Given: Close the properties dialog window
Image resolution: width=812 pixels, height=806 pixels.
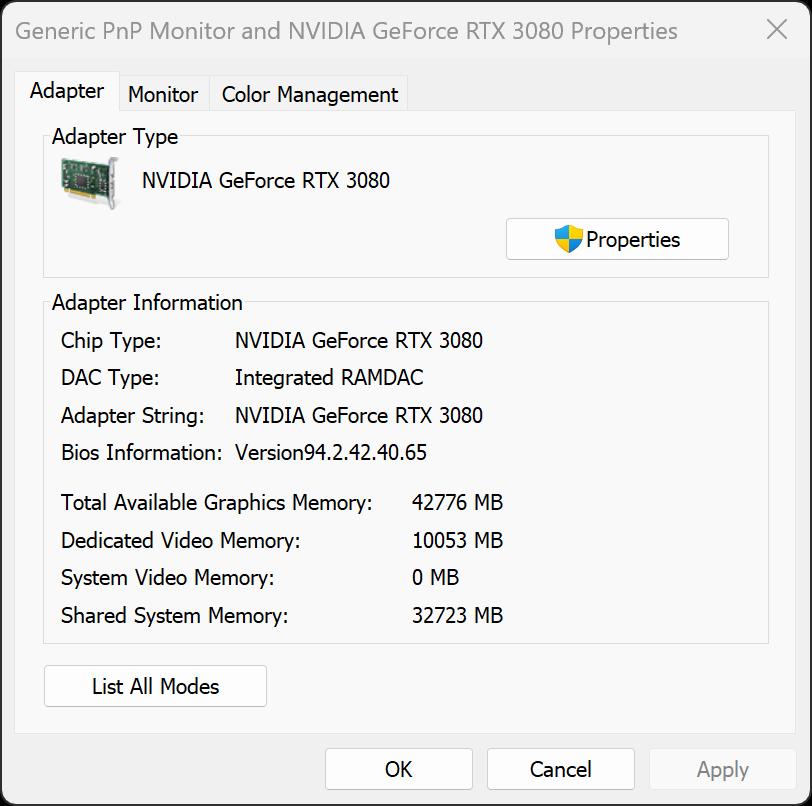Looking at the screenshot, I should [x=777, y=30].
